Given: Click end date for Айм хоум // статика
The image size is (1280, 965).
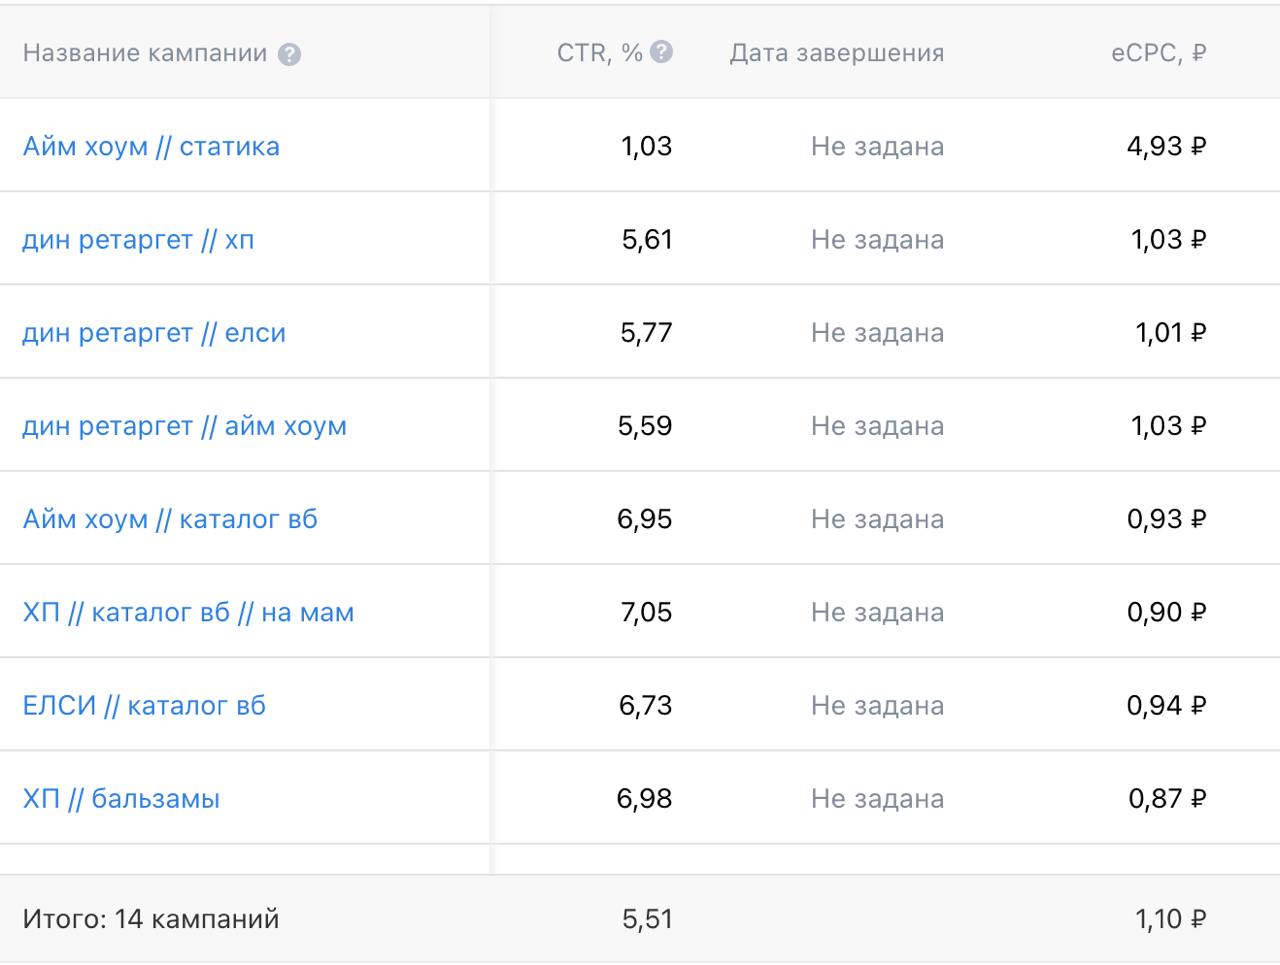Looking at the screenshot, I should pos(877,146).
